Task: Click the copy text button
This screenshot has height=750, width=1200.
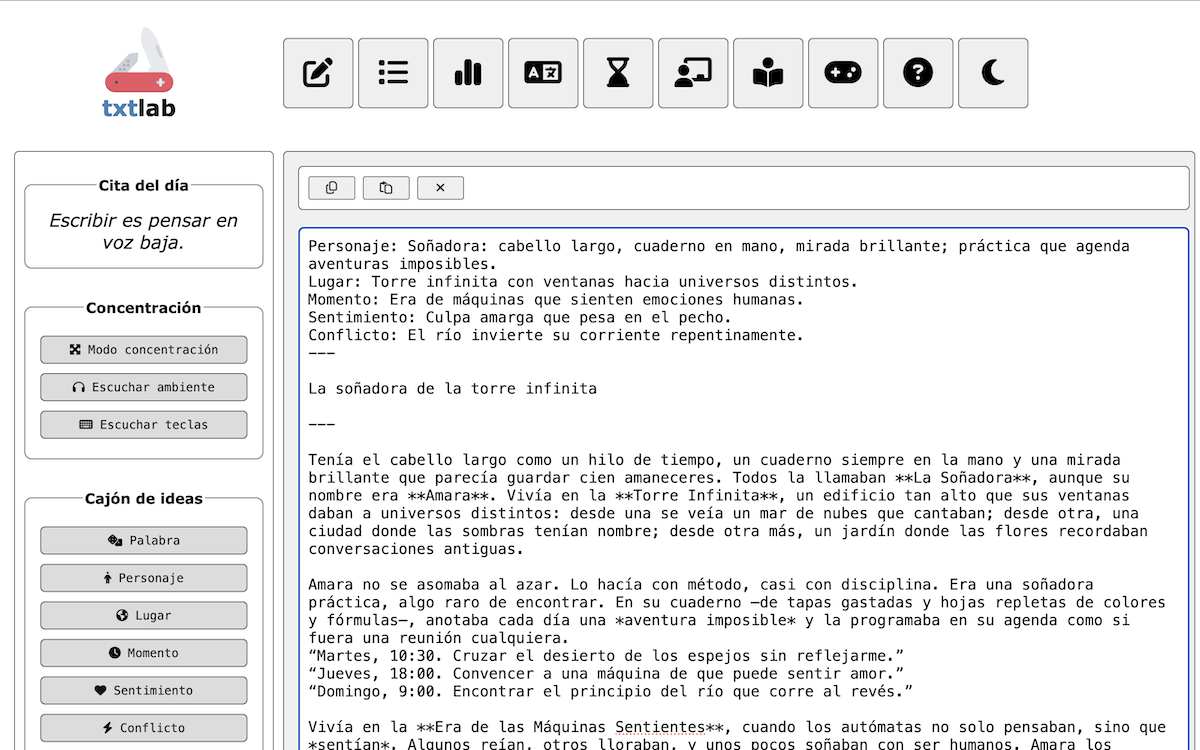Action: [332, 188]
